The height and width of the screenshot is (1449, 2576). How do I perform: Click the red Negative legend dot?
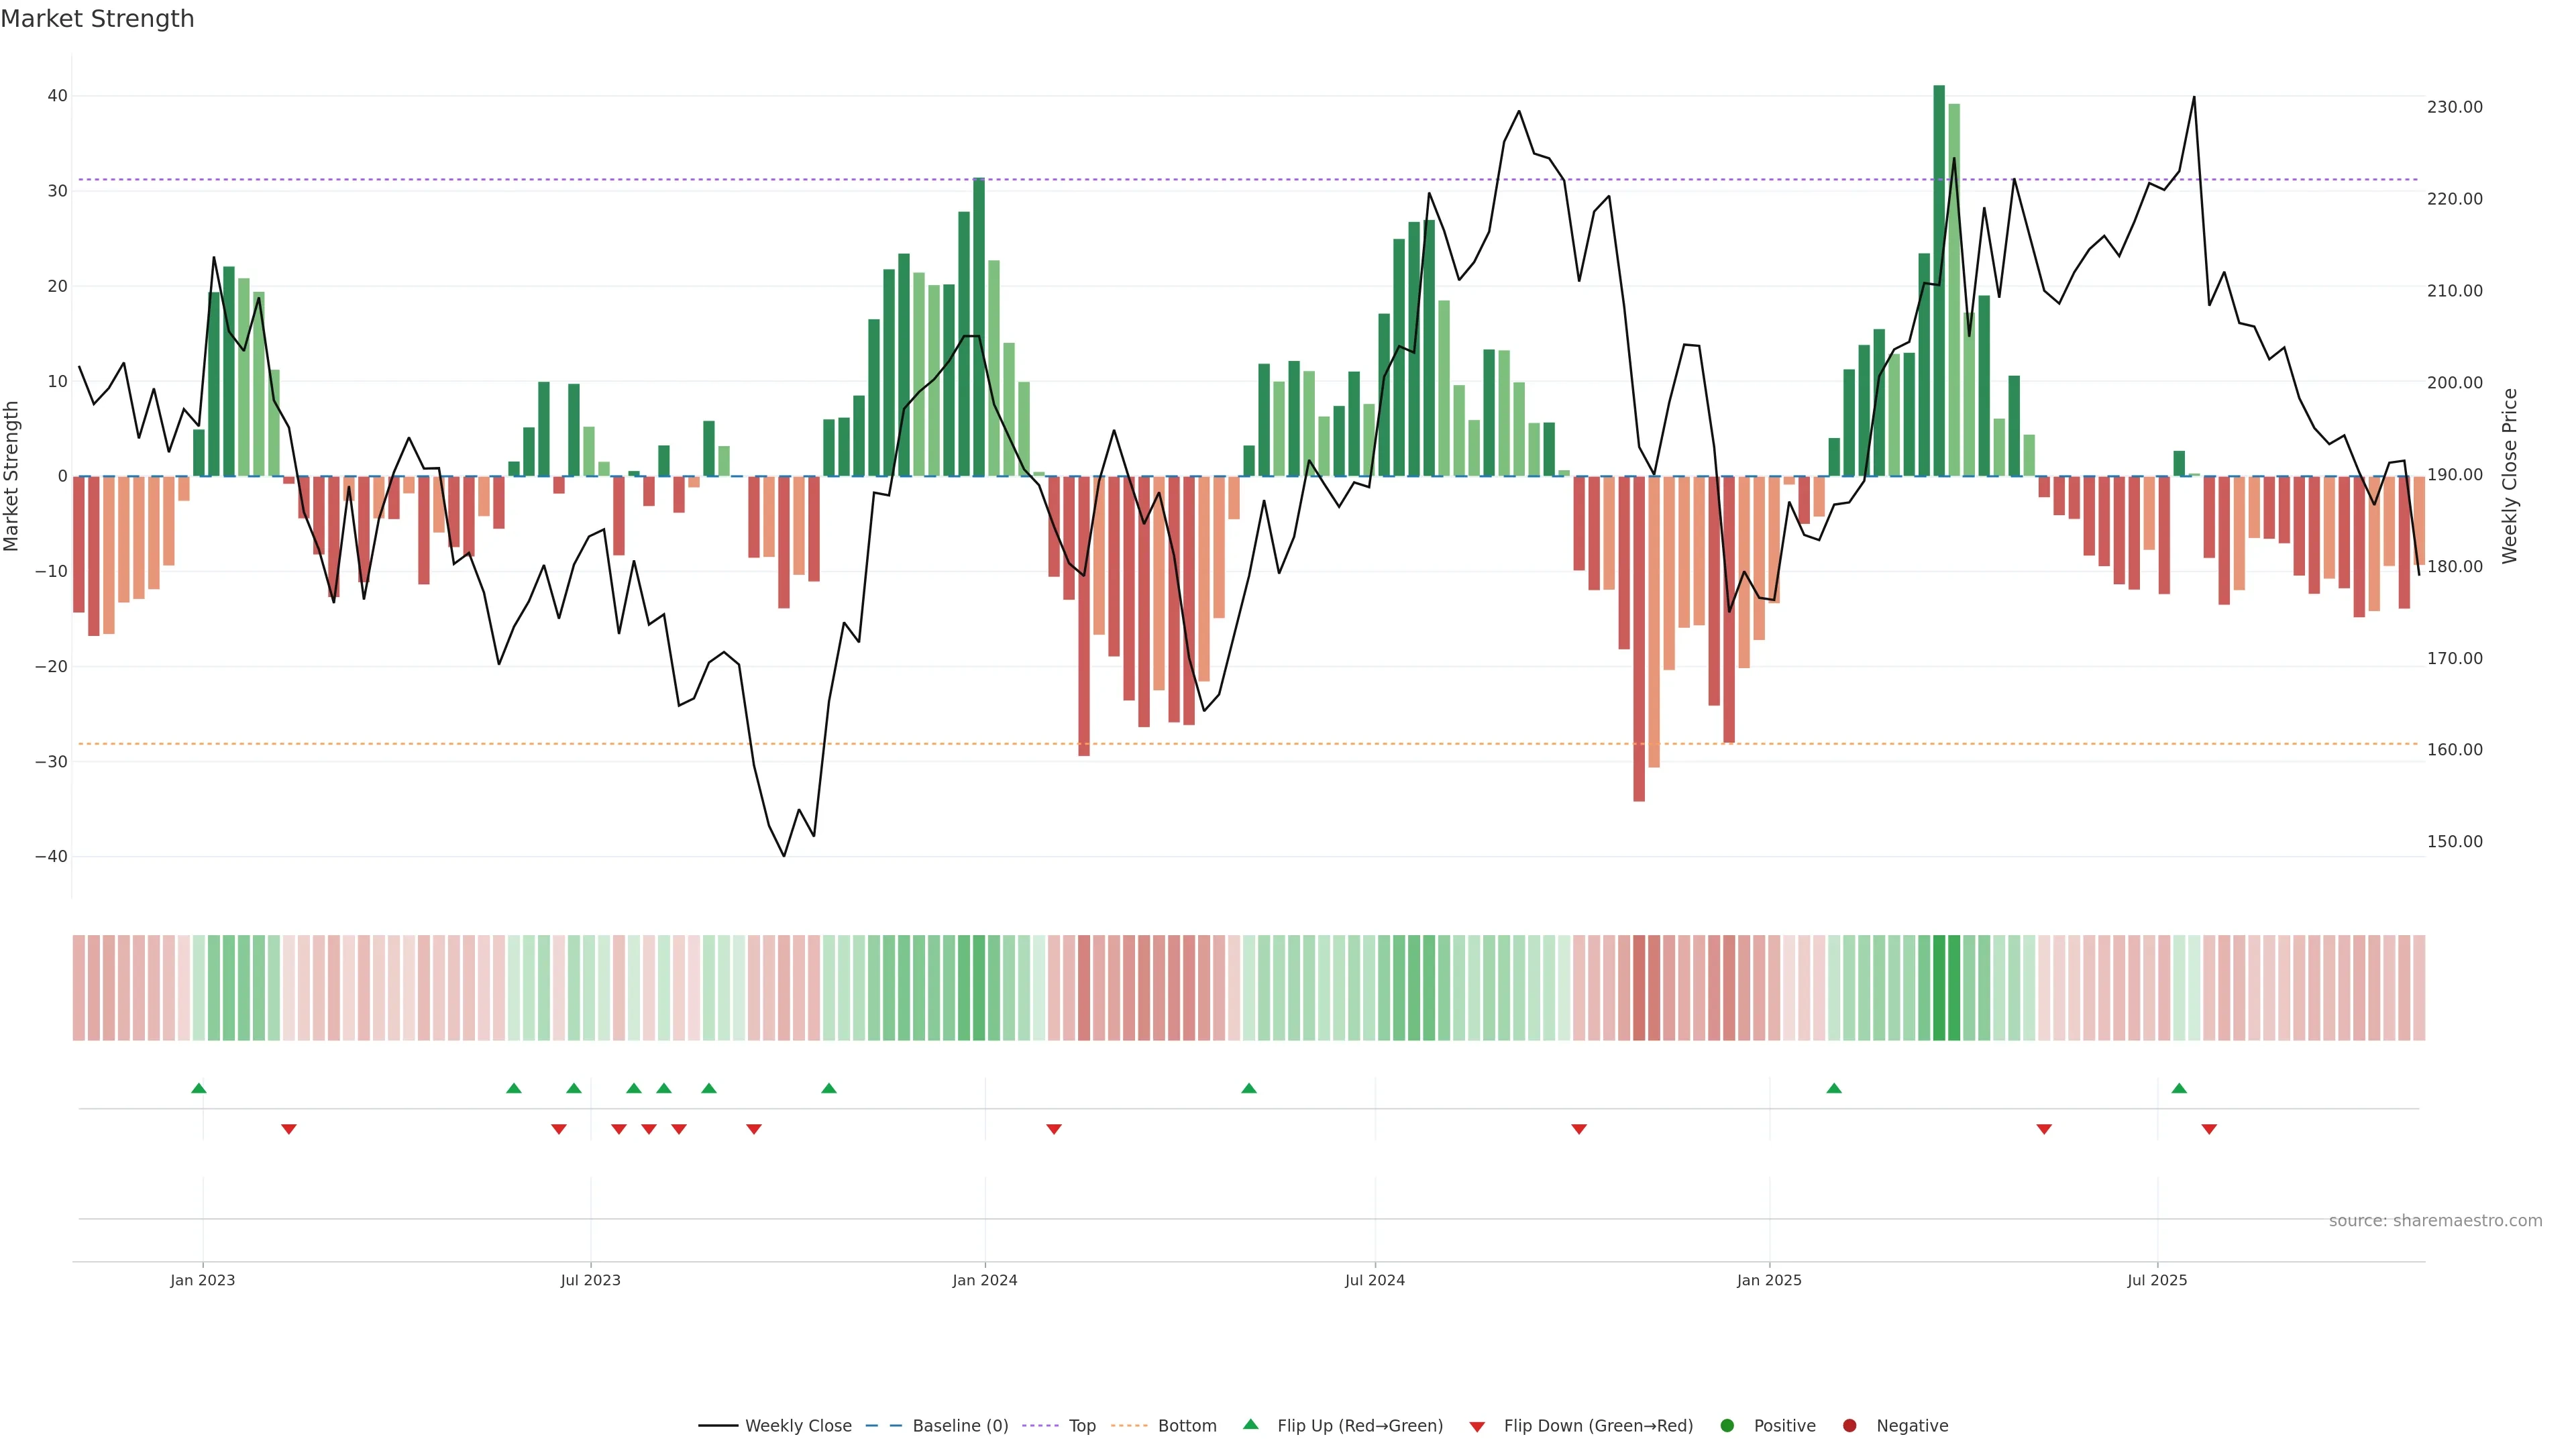pos(1849,1425)
